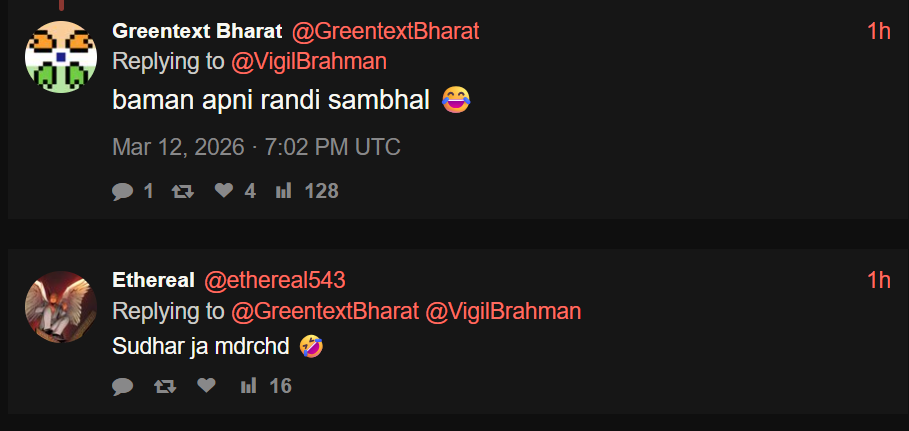Open @VigilBrahman mention in first post

click(x=309, y=62)
